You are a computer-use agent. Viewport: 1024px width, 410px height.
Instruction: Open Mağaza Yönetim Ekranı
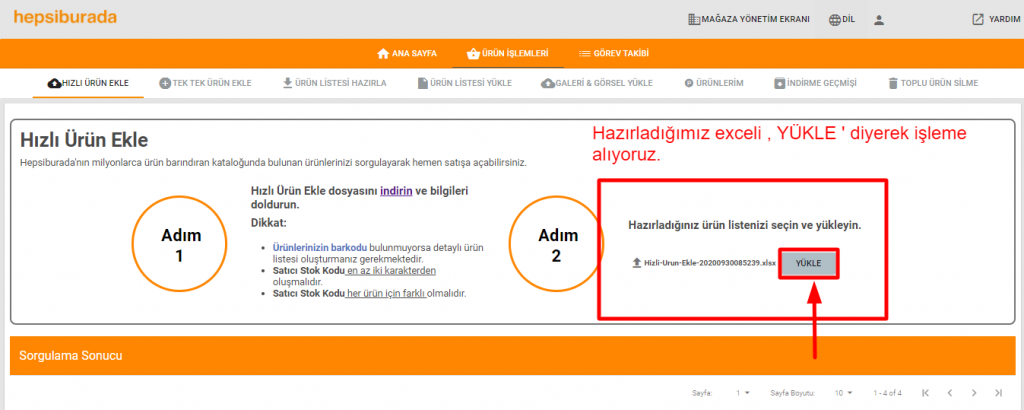click(x=748, y=19)
